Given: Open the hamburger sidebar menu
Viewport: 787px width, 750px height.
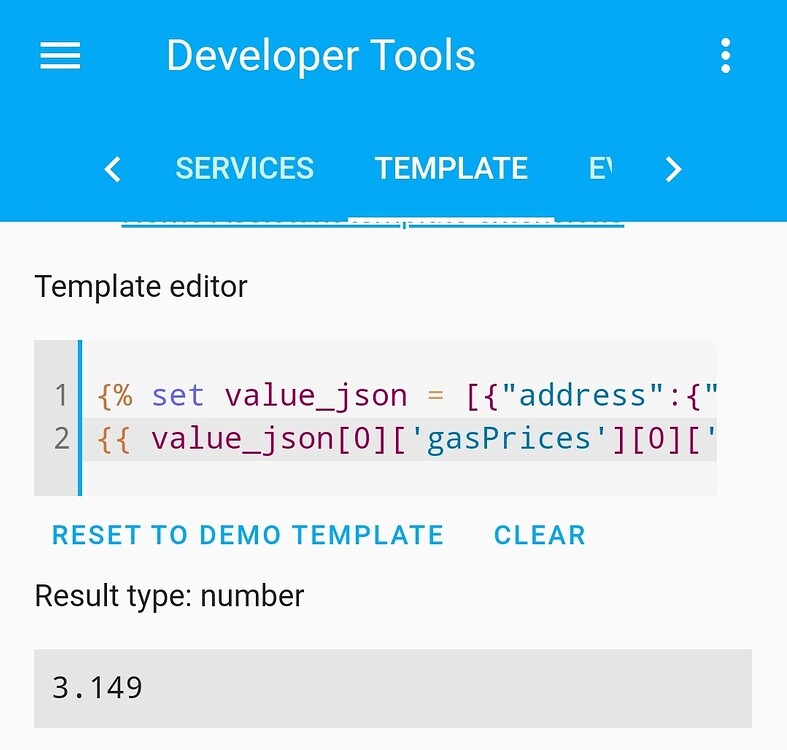Looking at the screenshot, I should 60,56.
